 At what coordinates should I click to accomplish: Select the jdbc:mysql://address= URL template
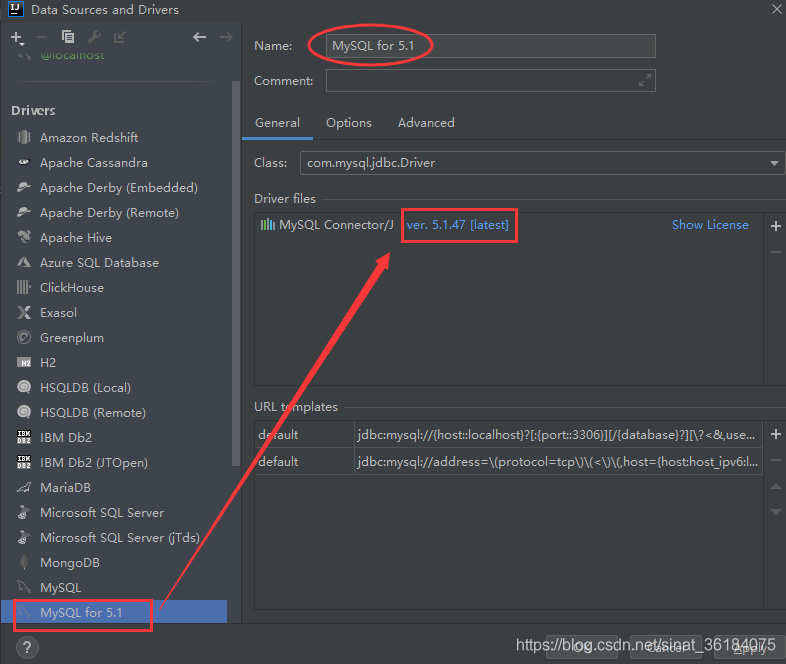[x=557, y=462]
